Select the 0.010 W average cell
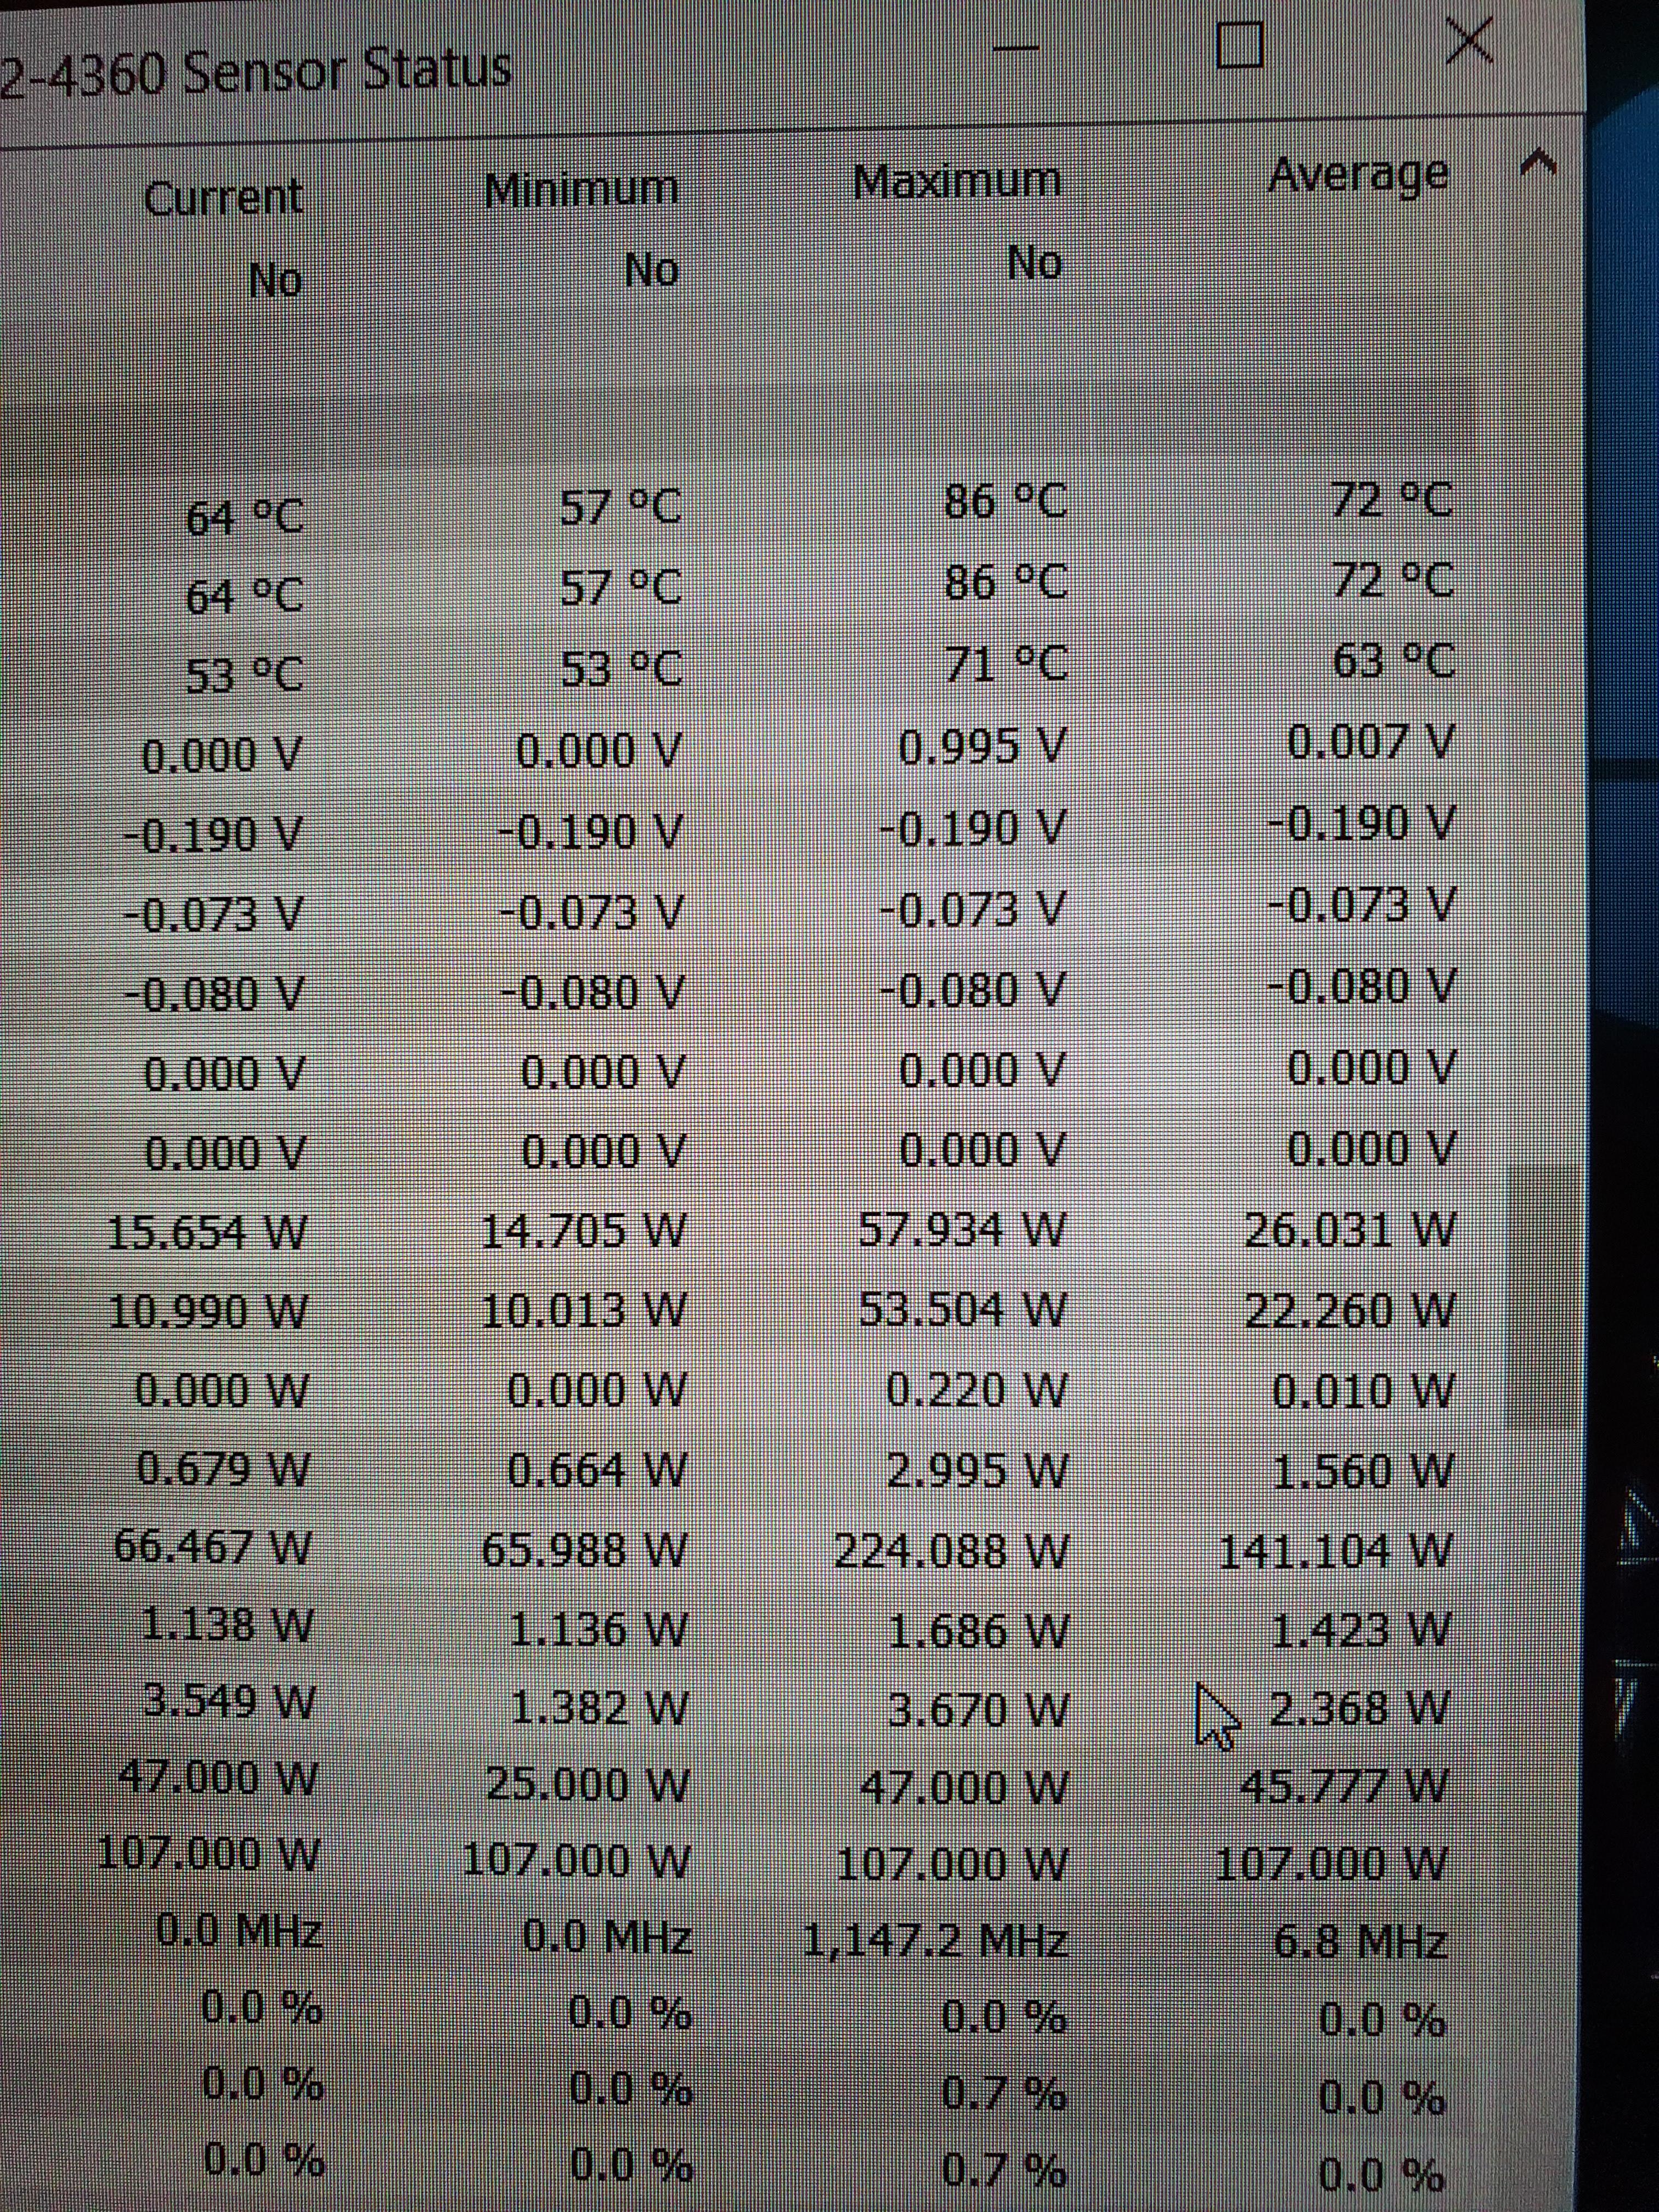 pyautogui.click(x=1362, y=1390)
